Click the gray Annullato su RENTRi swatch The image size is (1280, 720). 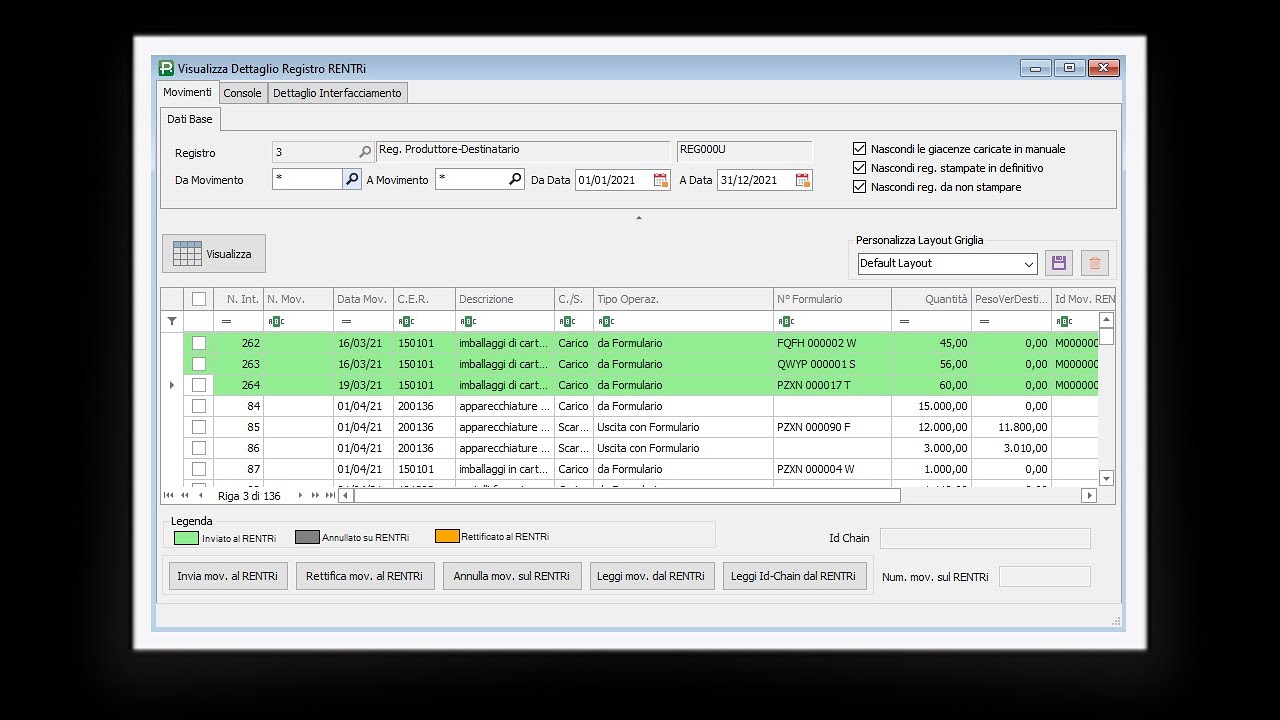pos(307,537)
